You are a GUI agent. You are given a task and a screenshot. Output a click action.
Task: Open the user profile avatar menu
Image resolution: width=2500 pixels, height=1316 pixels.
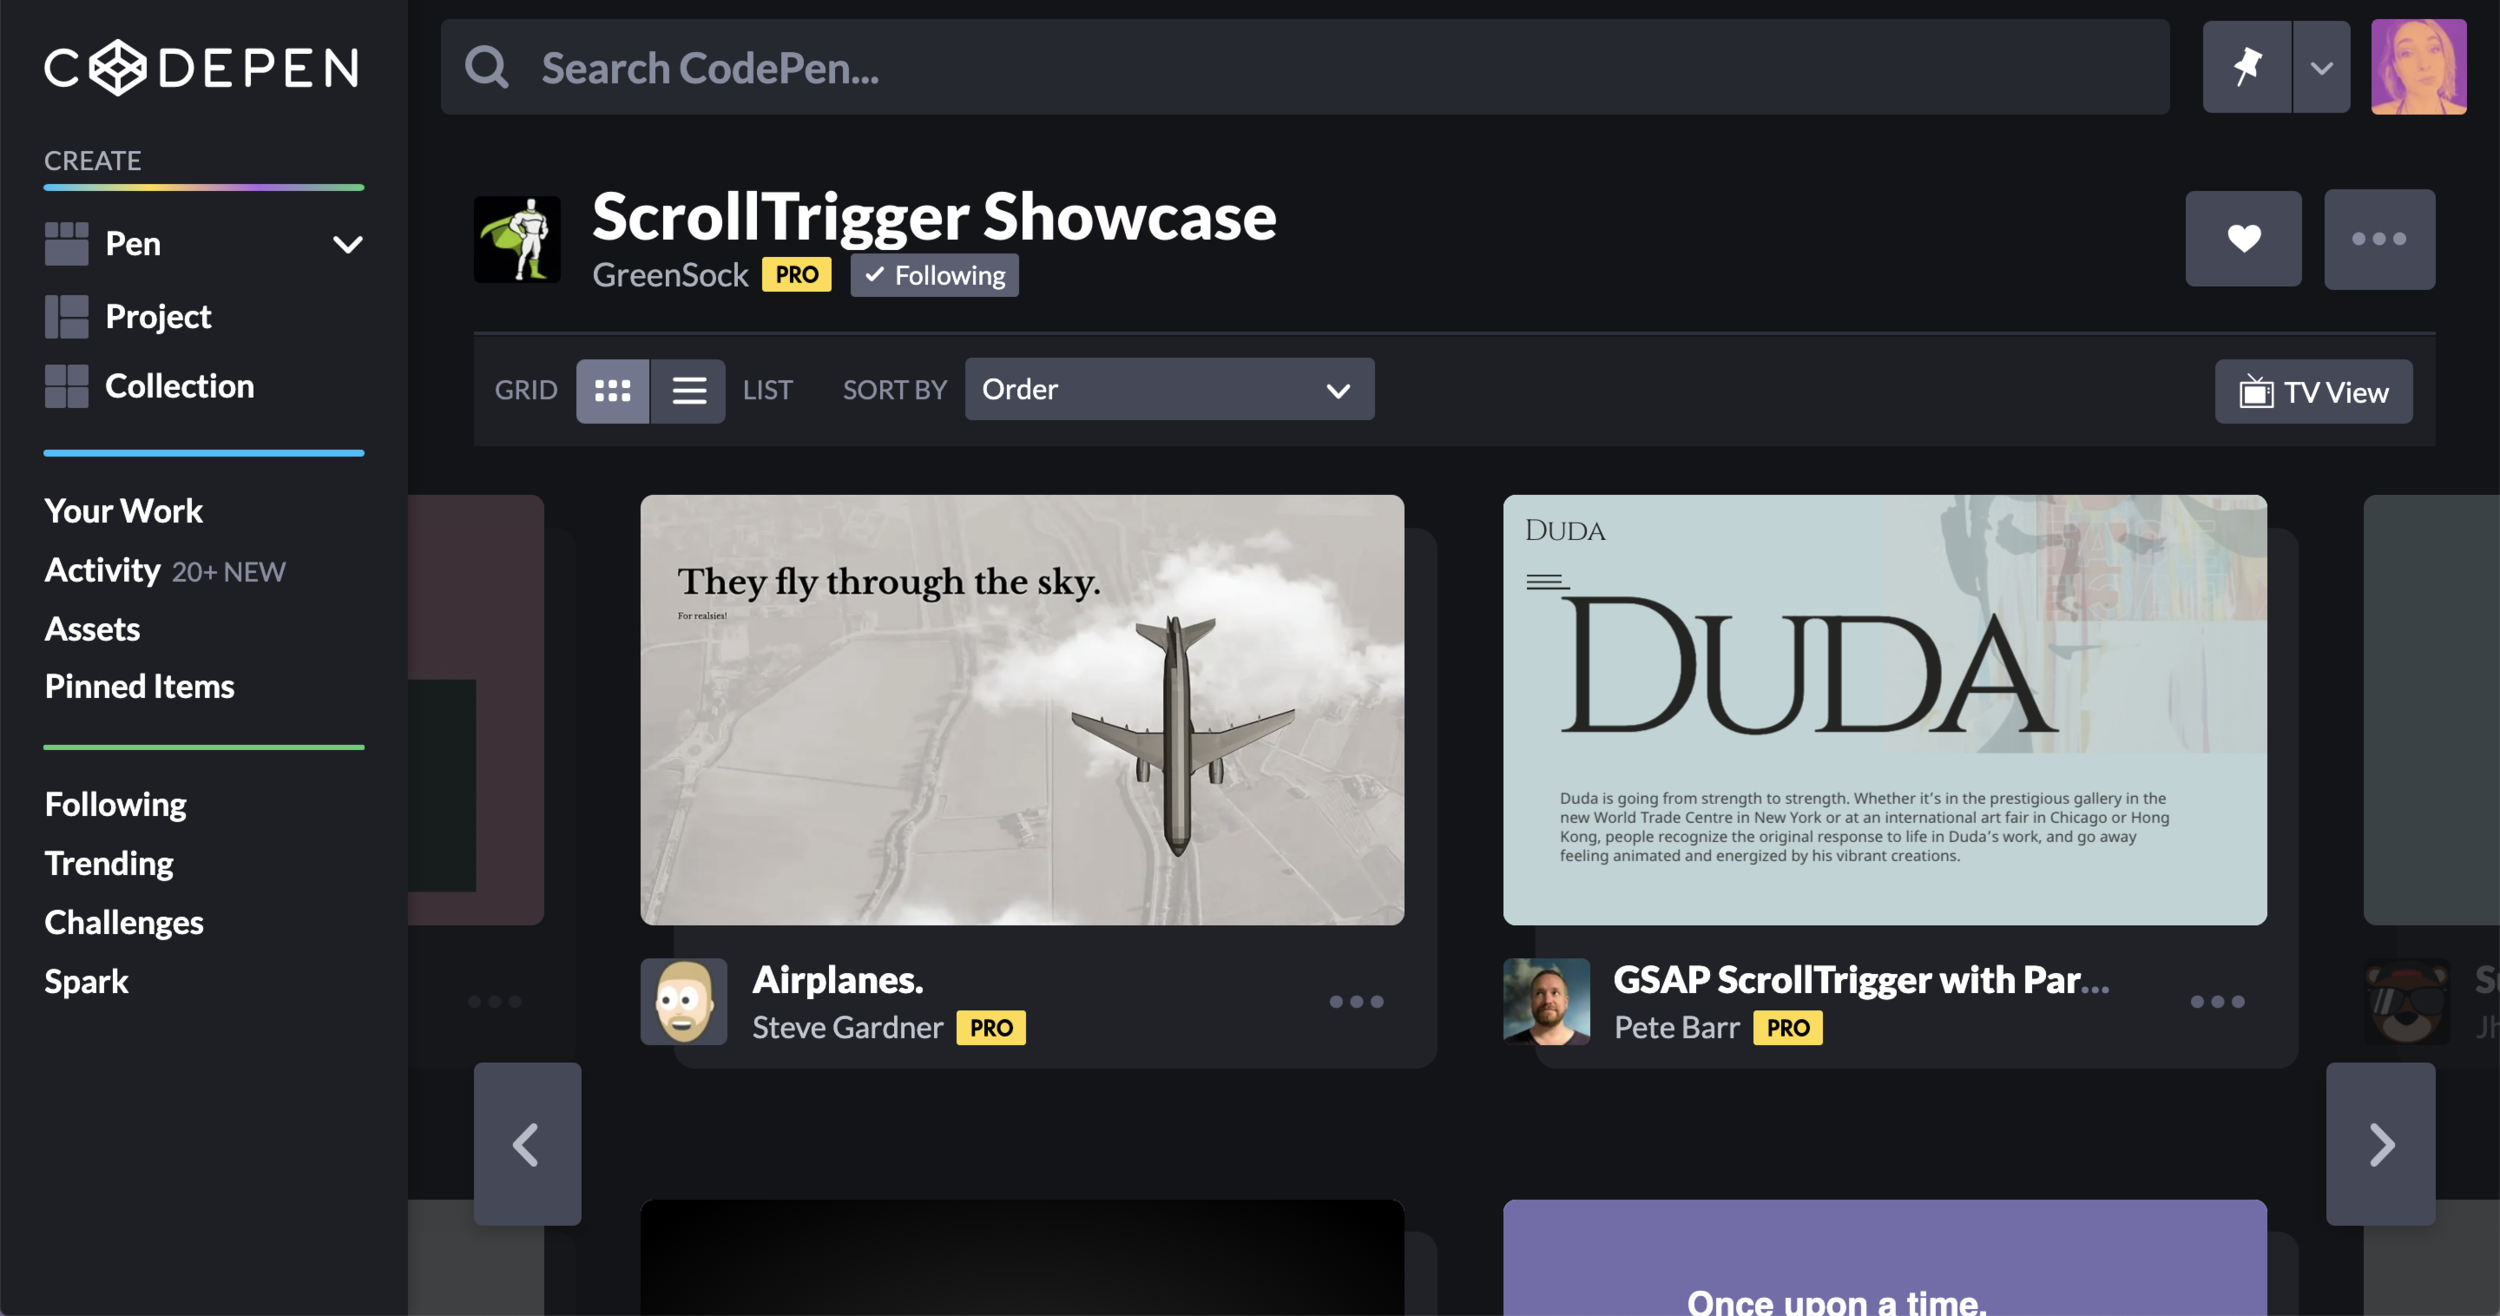[2417, 67]
